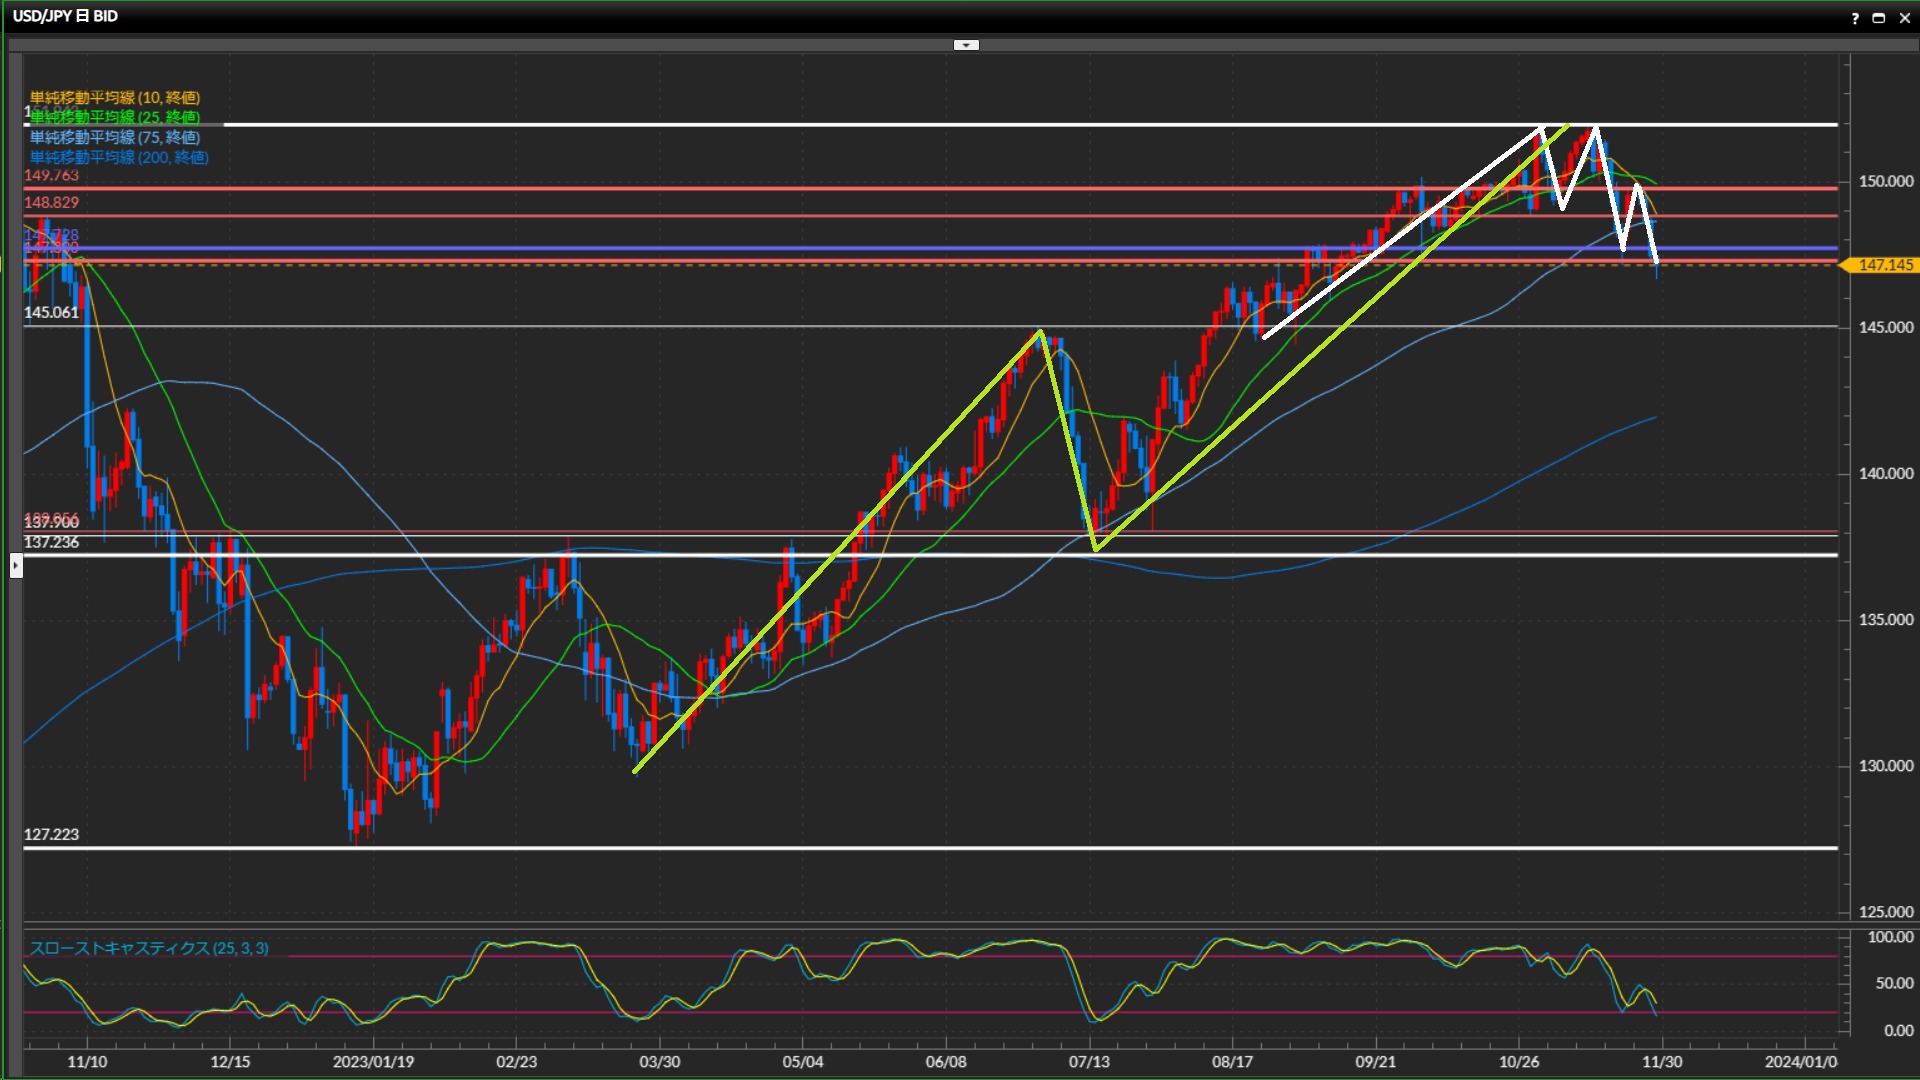The image size is (1920, 1080).
Task: Select the 75-period moving average label
Action: [115, 137]
